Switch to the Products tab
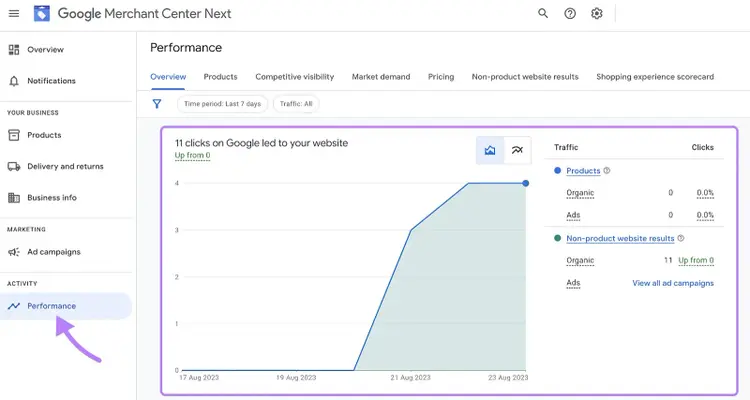The image size is (750, 400). point(221,77)
